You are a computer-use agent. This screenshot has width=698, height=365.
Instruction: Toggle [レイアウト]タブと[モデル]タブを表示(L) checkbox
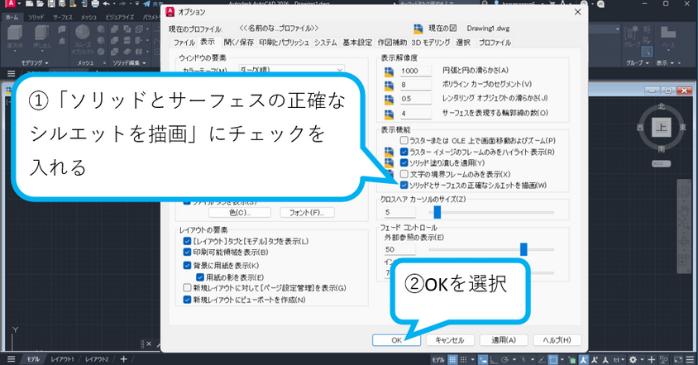pyautogui.click(x=187, y=241)
